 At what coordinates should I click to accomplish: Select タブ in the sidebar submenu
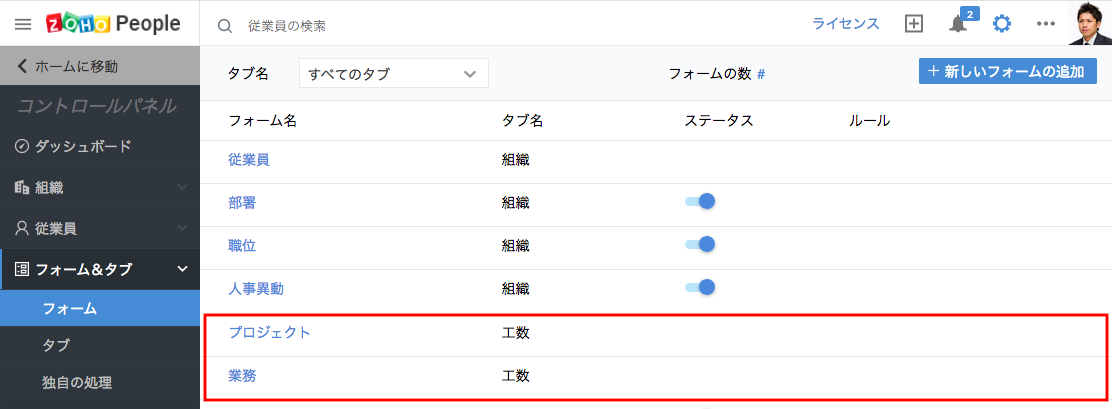100,345
